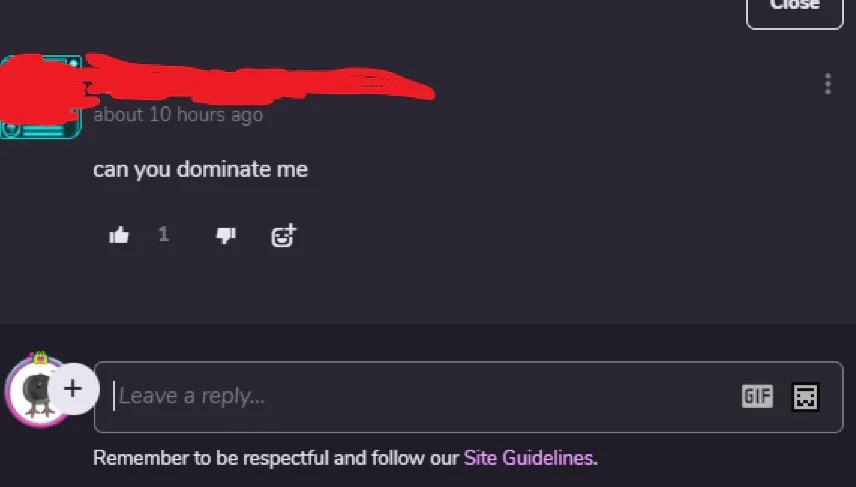This screenshot has width=856, height=487.
Task: Click the plus button beside bird avatar
Action: point(72,388)
